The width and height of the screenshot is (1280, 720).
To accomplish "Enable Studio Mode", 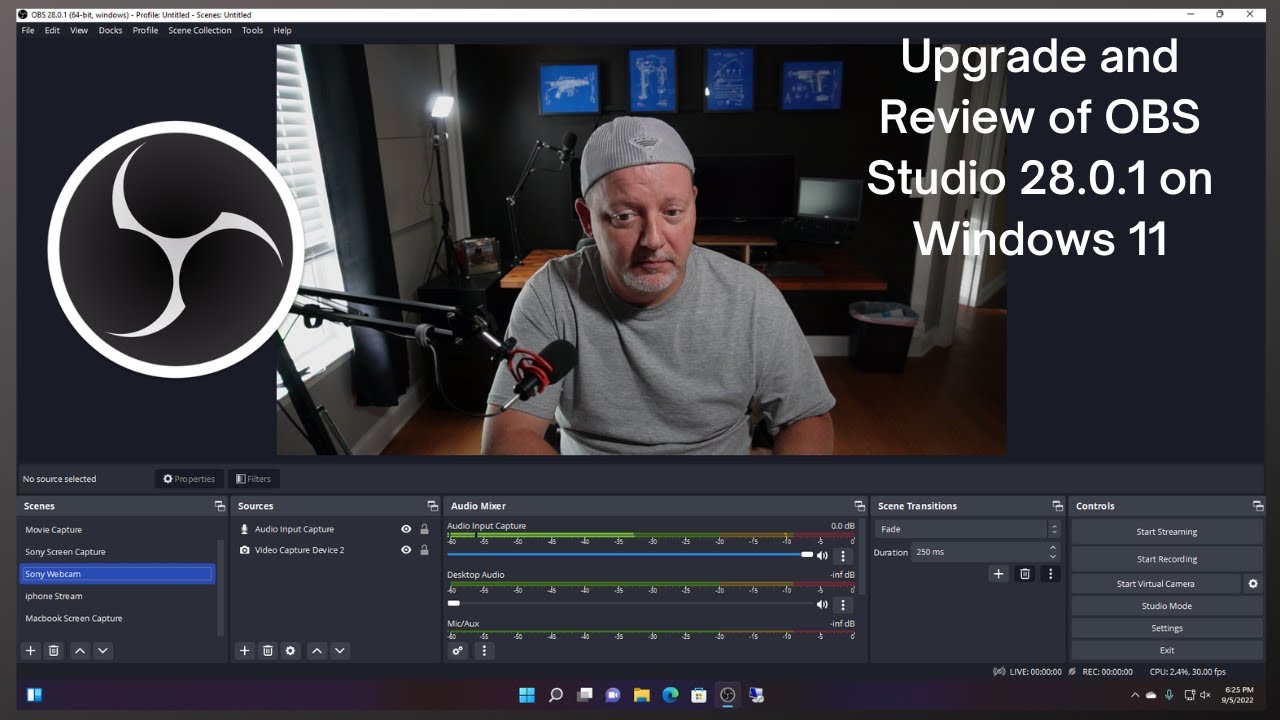I will pyautogui.click(x=1167, y=606).
